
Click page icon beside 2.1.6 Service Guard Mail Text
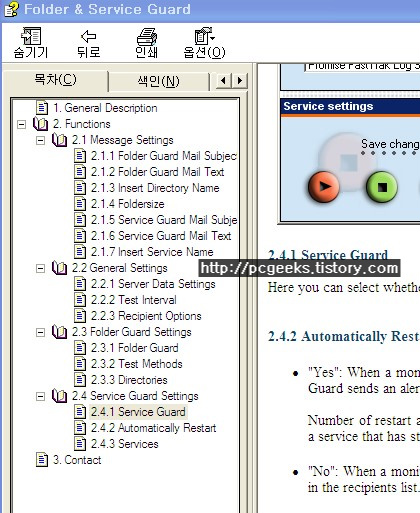coord(80,236)
